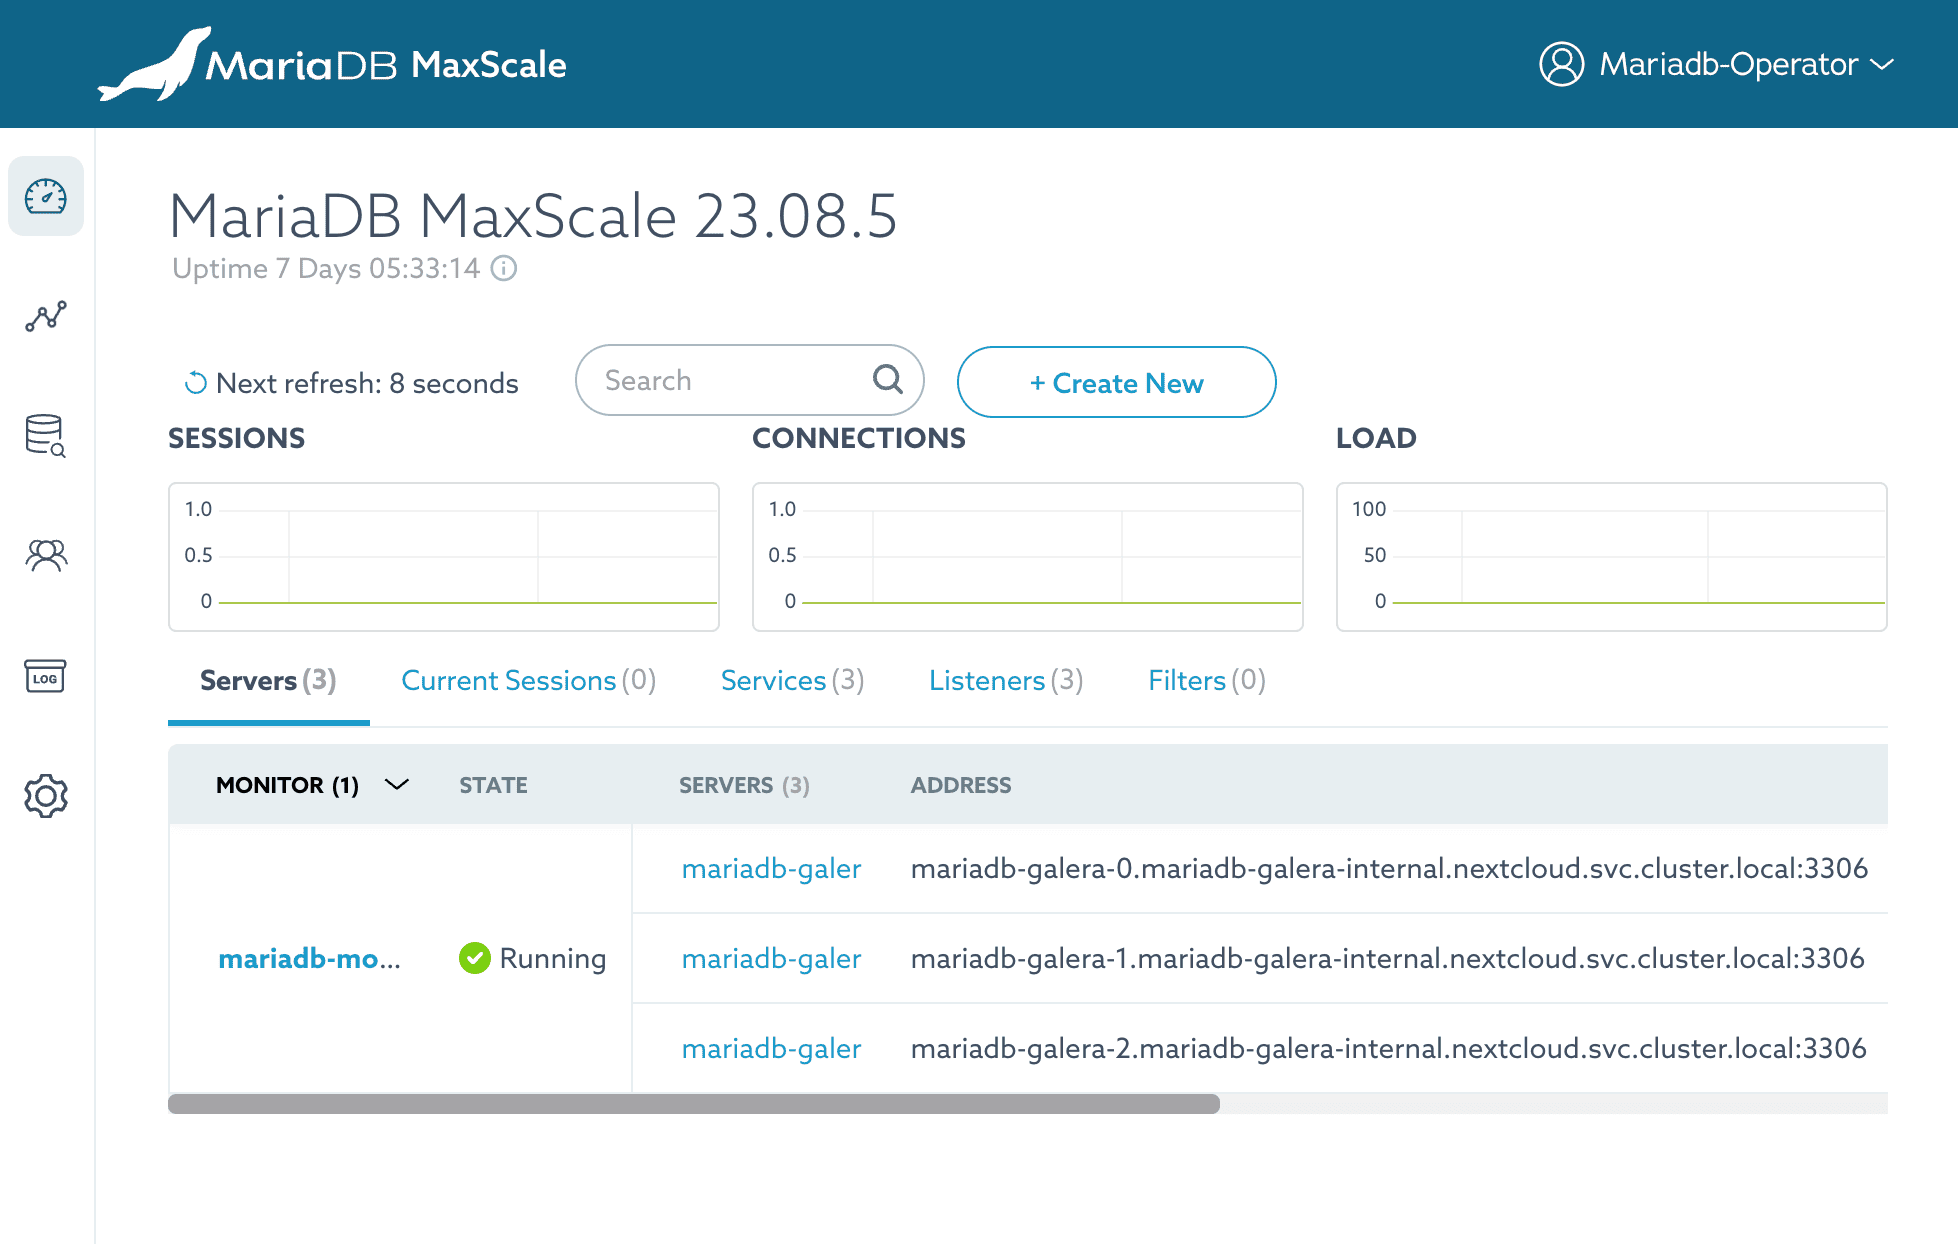The width and height of the screenshot is (1958, 1244).
Task: Open server link for mariadb-galera-1 row
Action: 771,958
